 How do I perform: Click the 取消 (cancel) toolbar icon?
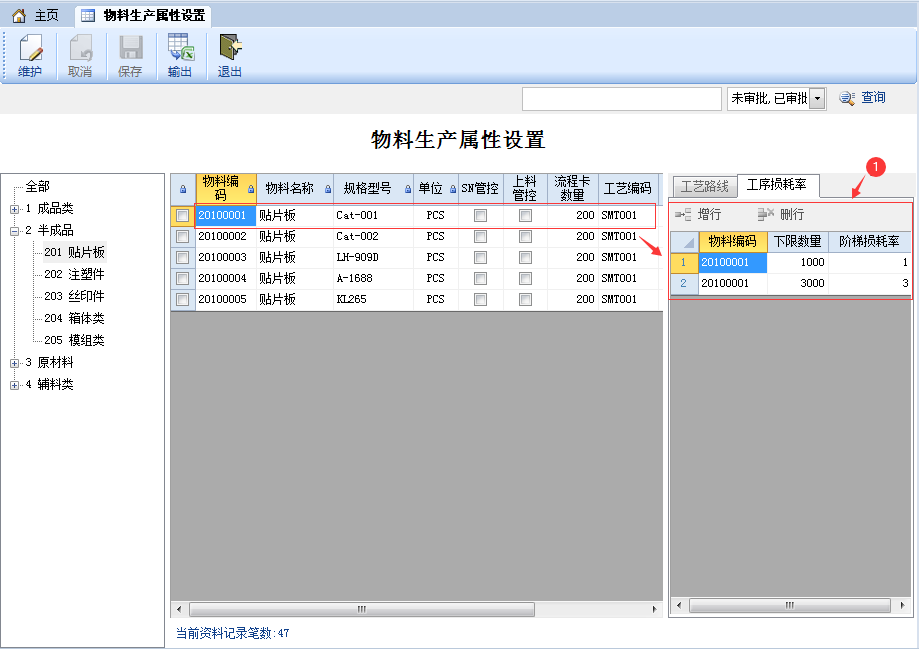pos(80,48)
